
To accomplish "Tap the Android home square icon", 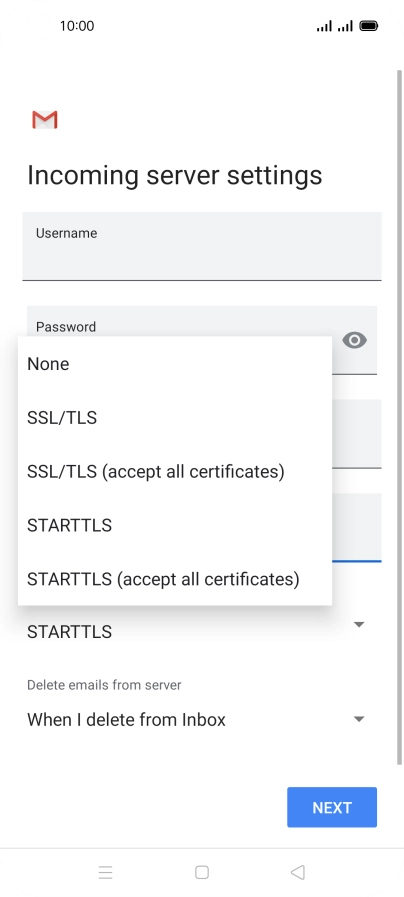I will [x=201, y=872].
